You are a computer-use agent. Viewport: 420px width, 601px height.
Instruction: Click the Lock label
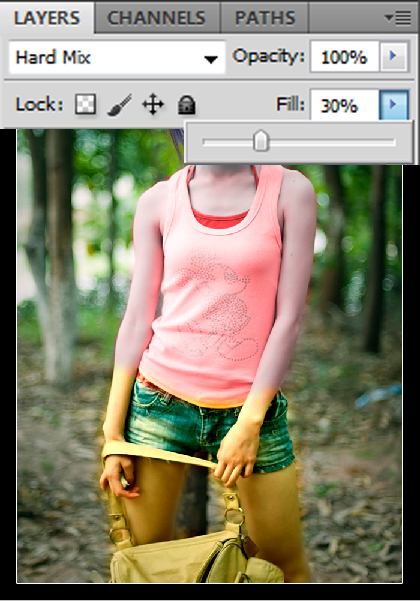(39, 104)
